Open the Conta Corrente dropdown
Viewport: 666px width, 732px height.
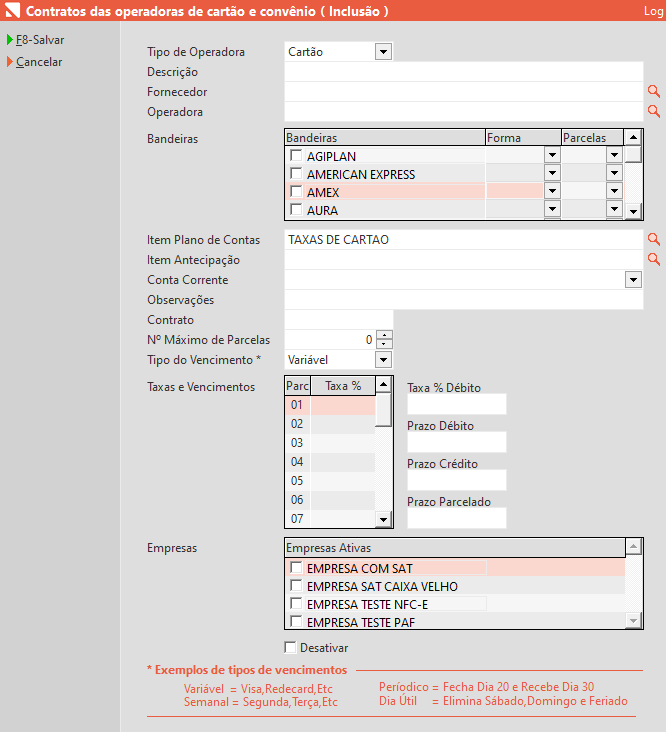(x=633, y=280)
